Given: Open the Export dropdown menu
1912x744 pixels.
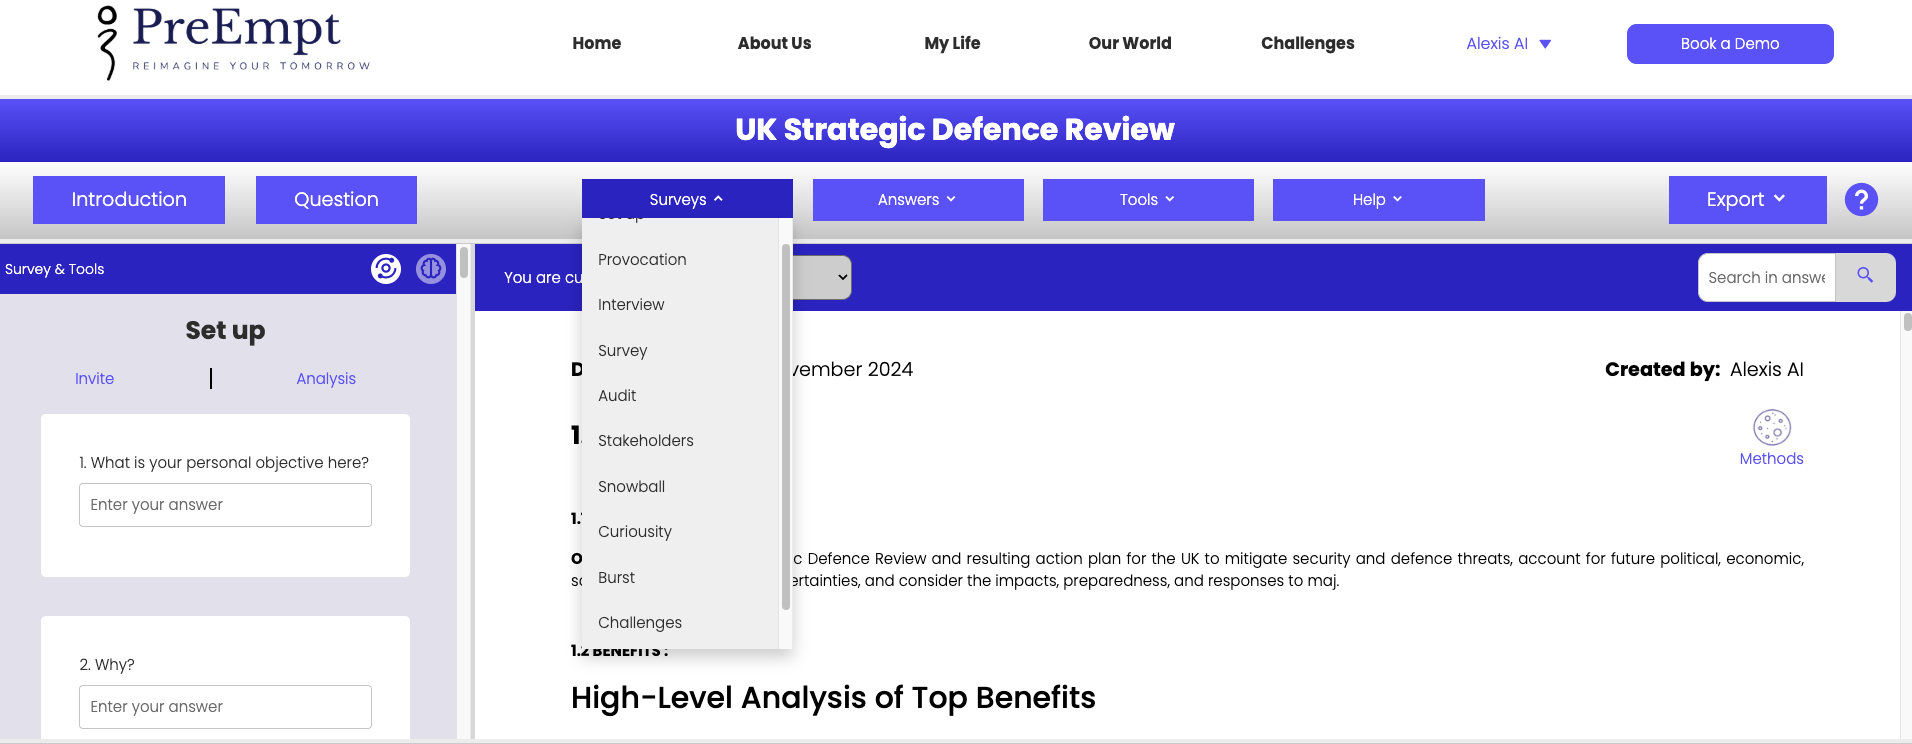Looking at the screenshot, I should (1746, 200).
